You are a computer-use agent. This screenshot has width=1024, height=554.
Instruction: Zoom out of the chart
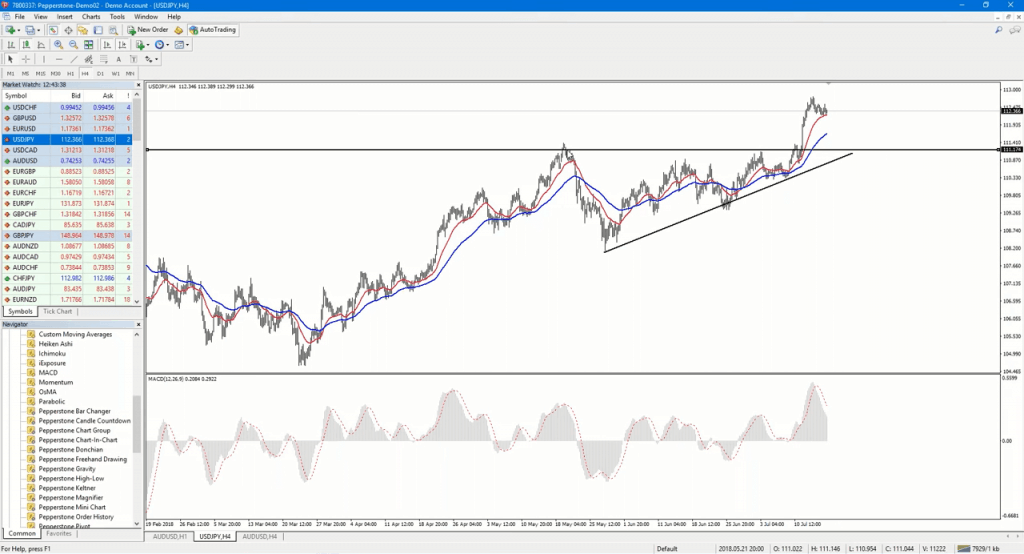73,44
